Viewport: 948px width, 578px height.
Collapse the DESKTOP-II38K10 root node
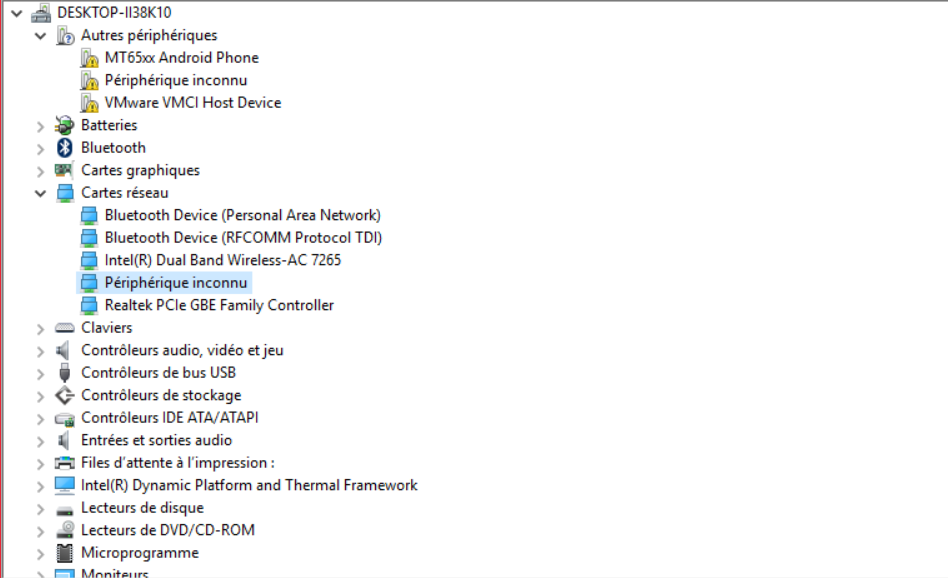tap(16, 13)
